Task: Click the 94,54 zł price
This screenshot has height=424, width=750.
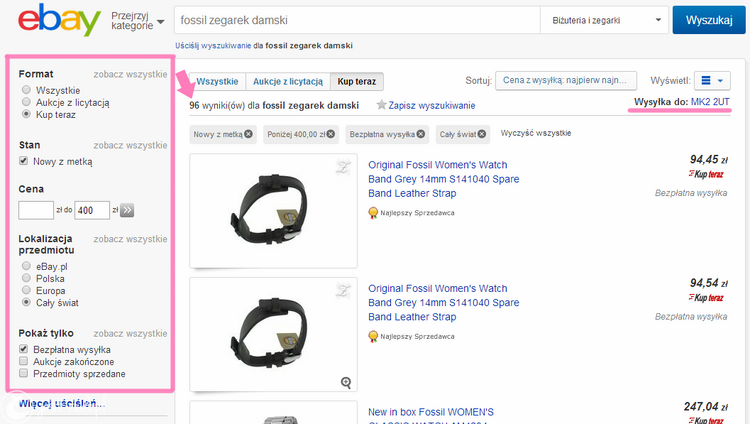Action: point(708,283)
